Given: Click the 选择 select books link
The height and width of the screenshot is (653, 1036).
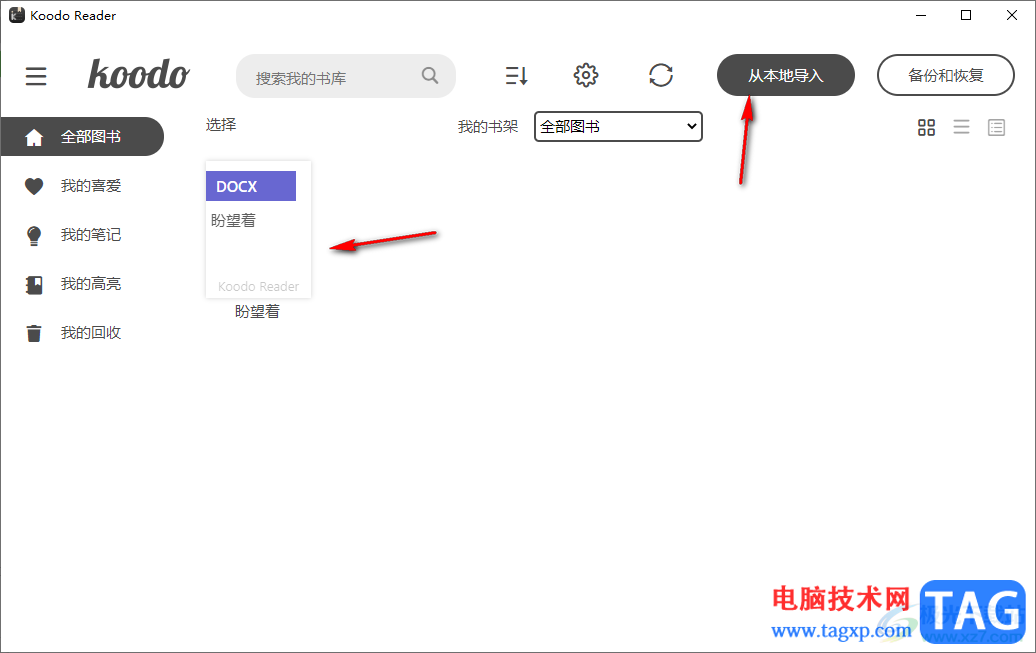Looking at the screenshot, I should coord(221,125).
